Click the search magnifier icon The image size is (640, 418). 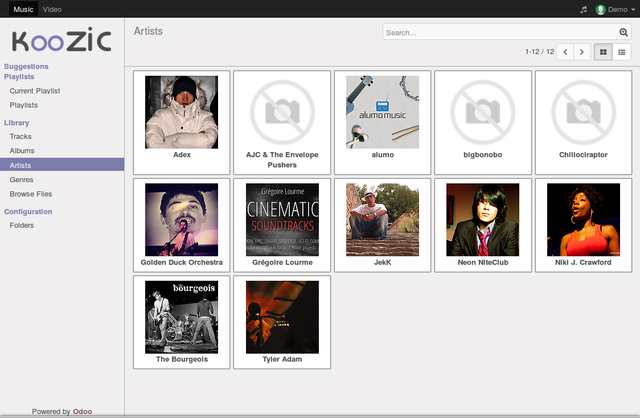pyautogui.click(x=623, y=32)
